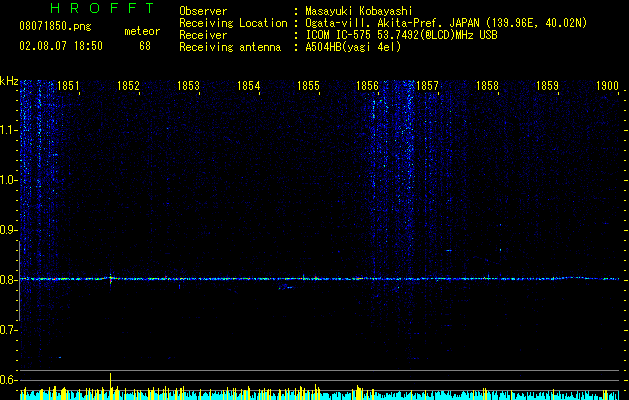Select the A504HB(yagi 4el) antenna text
Screen dimensions: 629x400
pyautogui.click(x=353, y=47)
